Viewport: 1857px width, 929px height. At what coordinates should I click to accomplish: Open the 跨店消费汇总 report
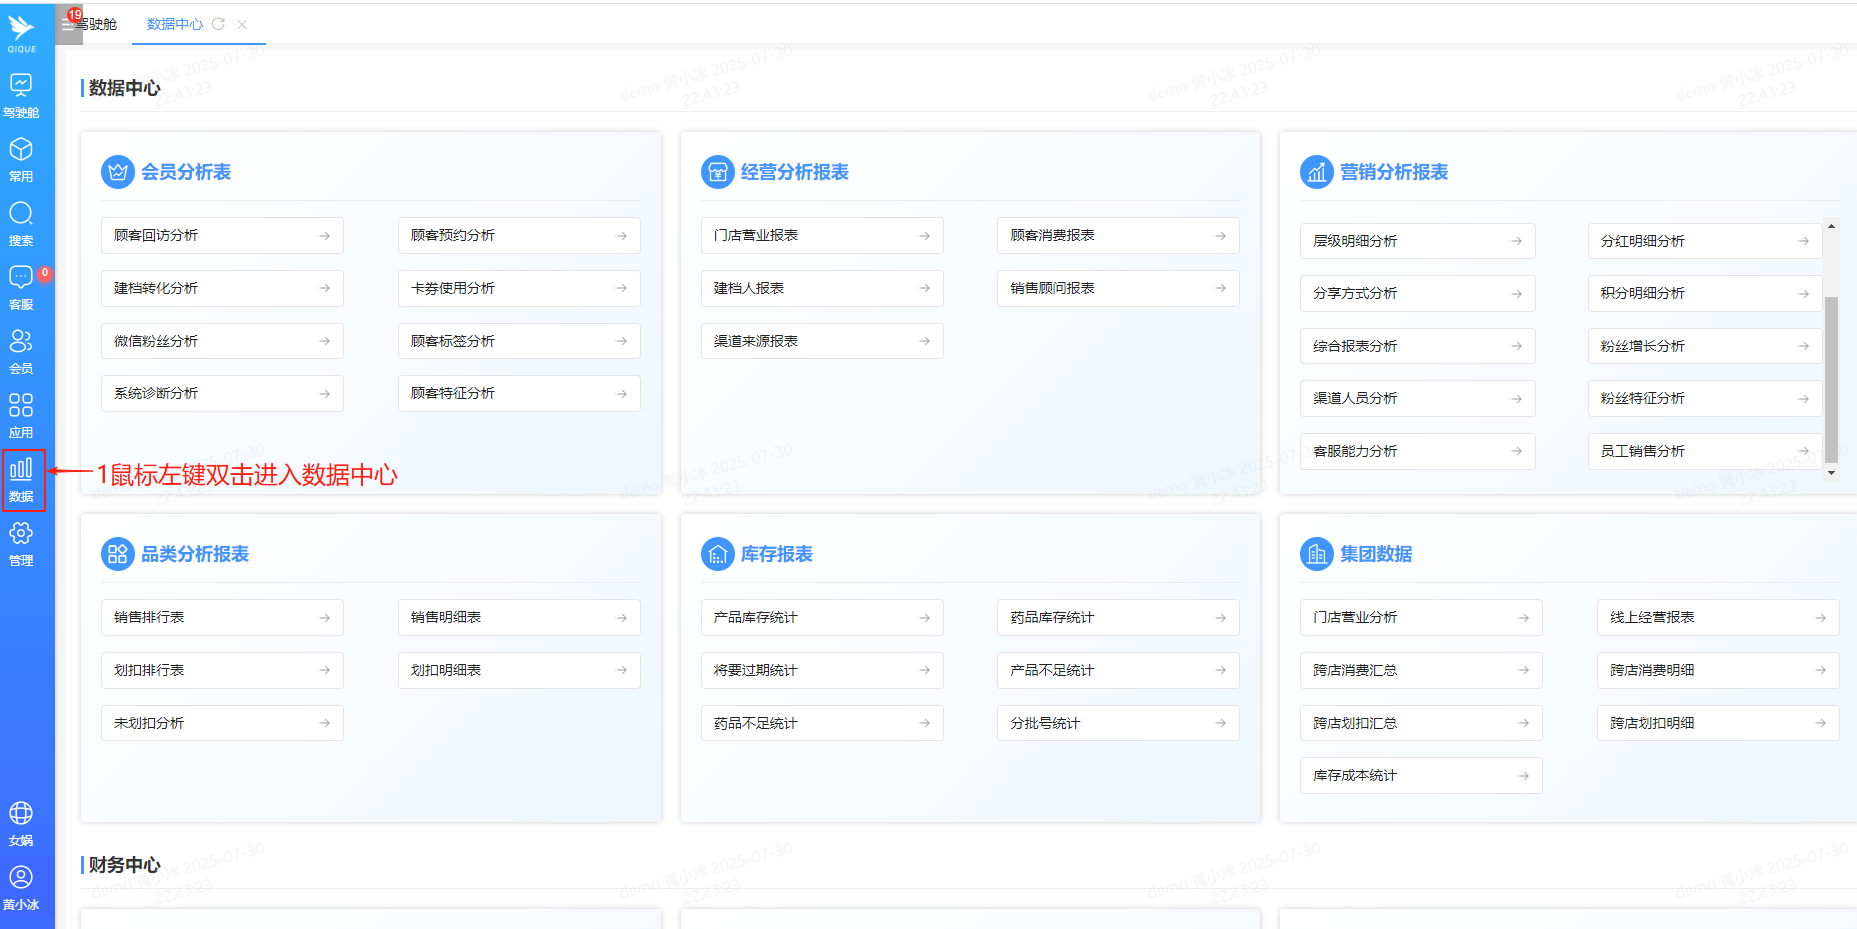tap(1420, 670)
